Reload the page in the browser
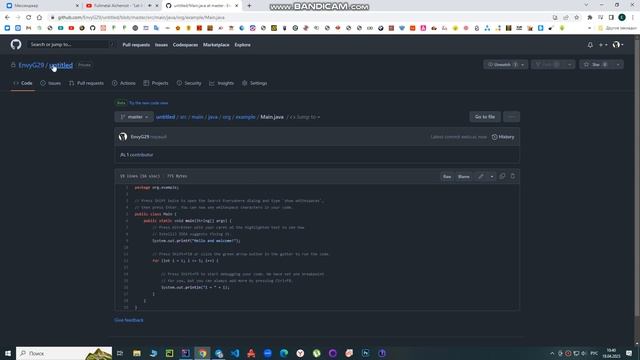This screenshot has width=640, height=360. tap(28, 18)
